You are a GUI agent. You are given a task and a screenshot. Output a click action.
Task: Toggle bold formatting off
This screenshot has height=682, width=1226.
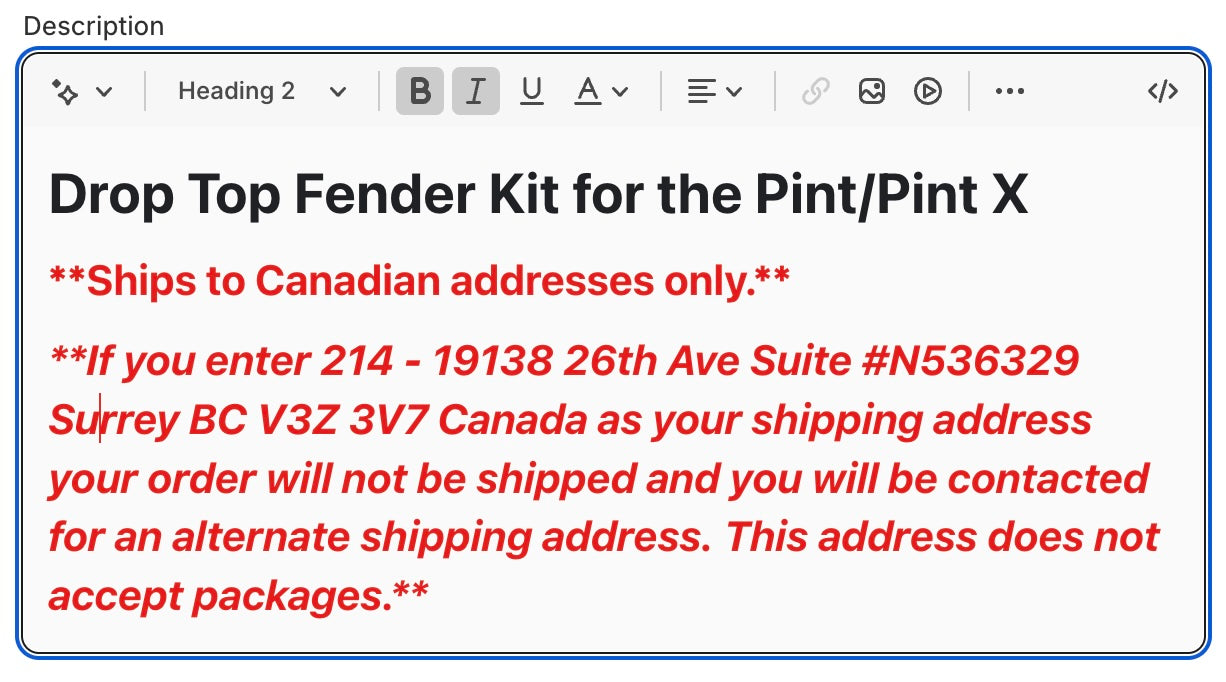coord(420,92)
